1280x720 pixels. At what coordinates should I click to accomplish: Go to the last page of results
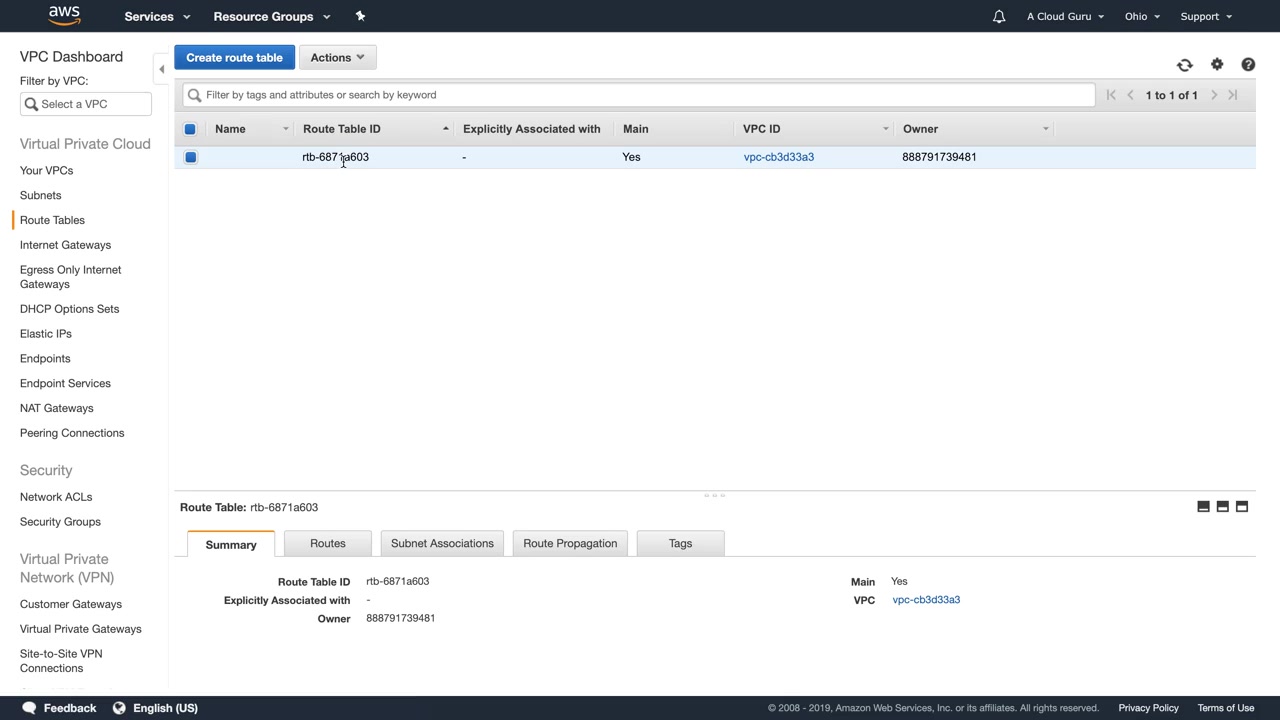[1233, 95]
